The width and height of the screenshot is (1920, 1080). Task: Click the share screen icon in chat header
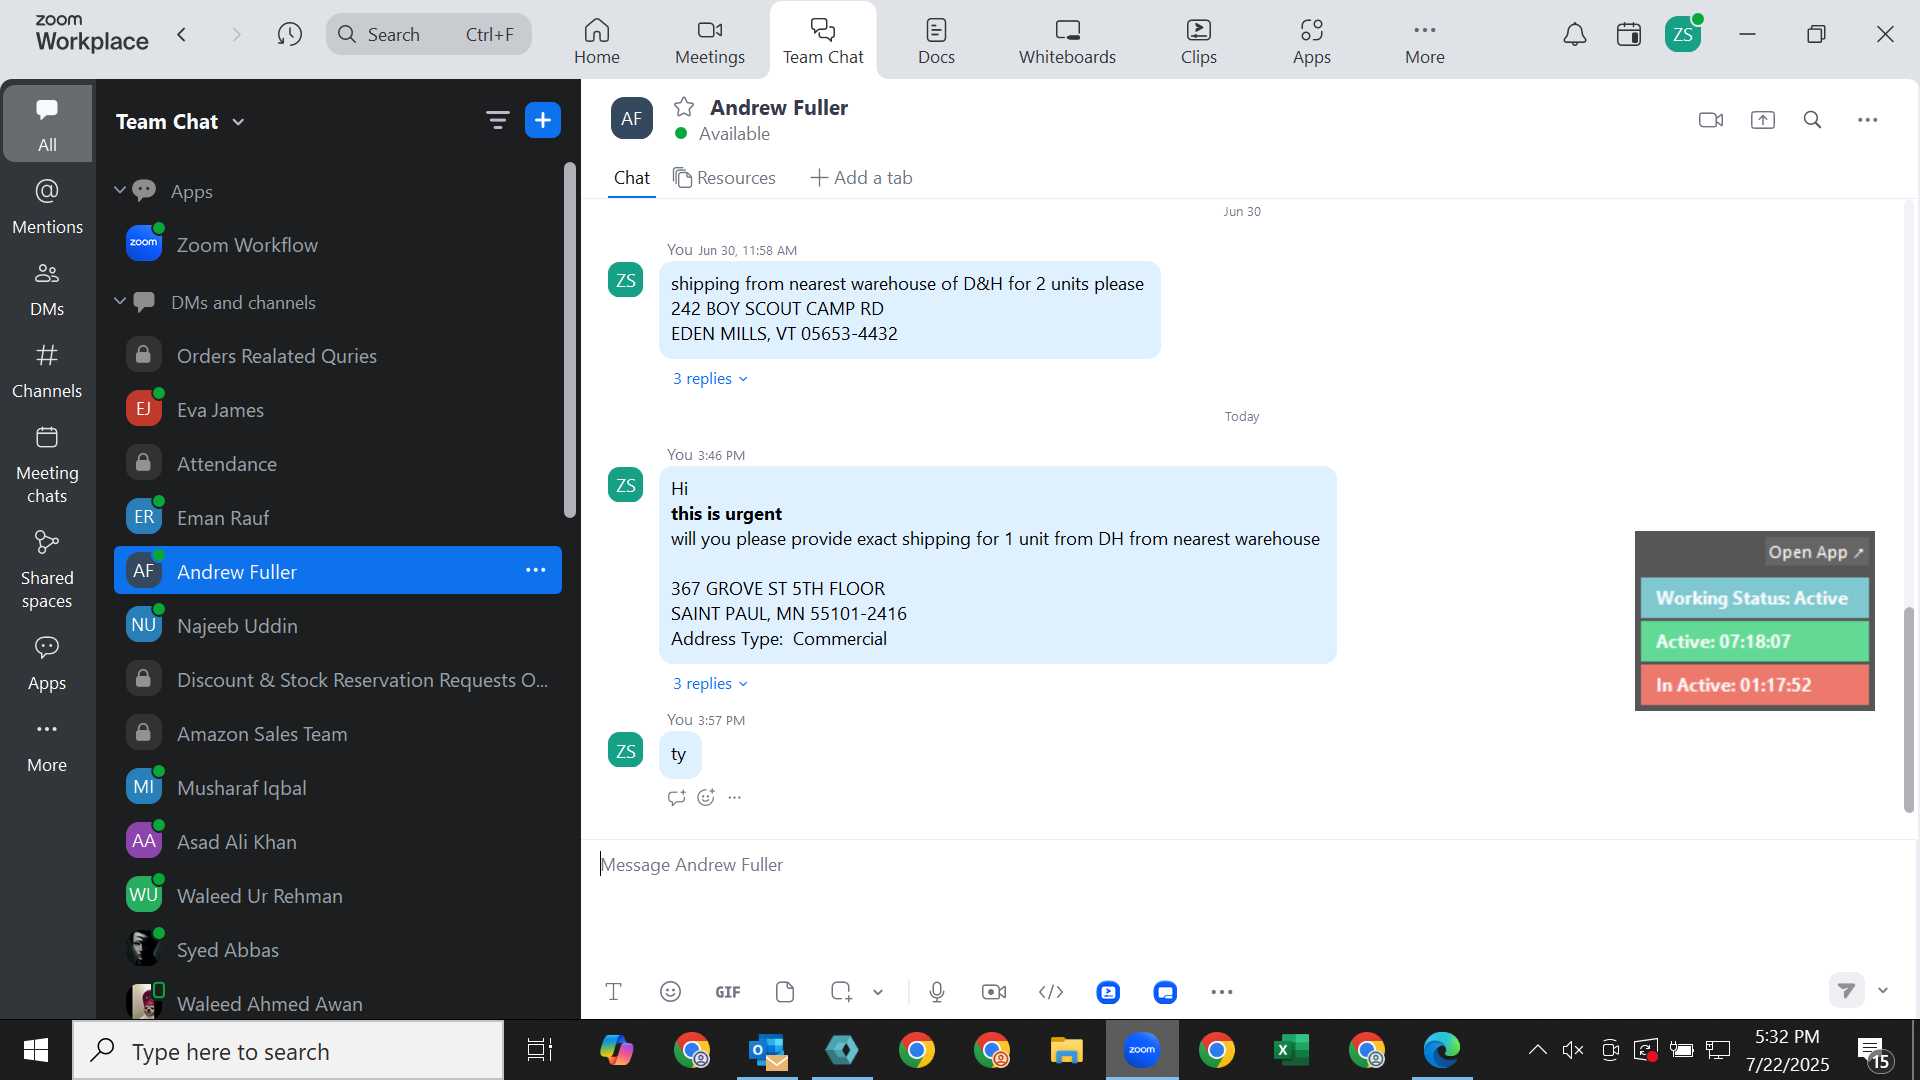tap(1762, 120)
